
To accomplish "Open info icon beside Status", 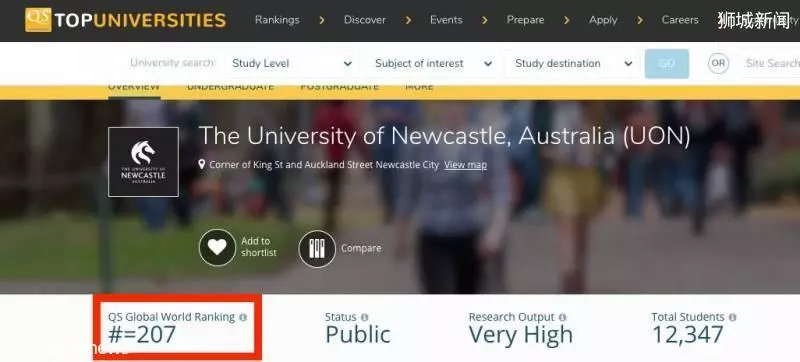I will pyautogui.click(x=364, y=317).
